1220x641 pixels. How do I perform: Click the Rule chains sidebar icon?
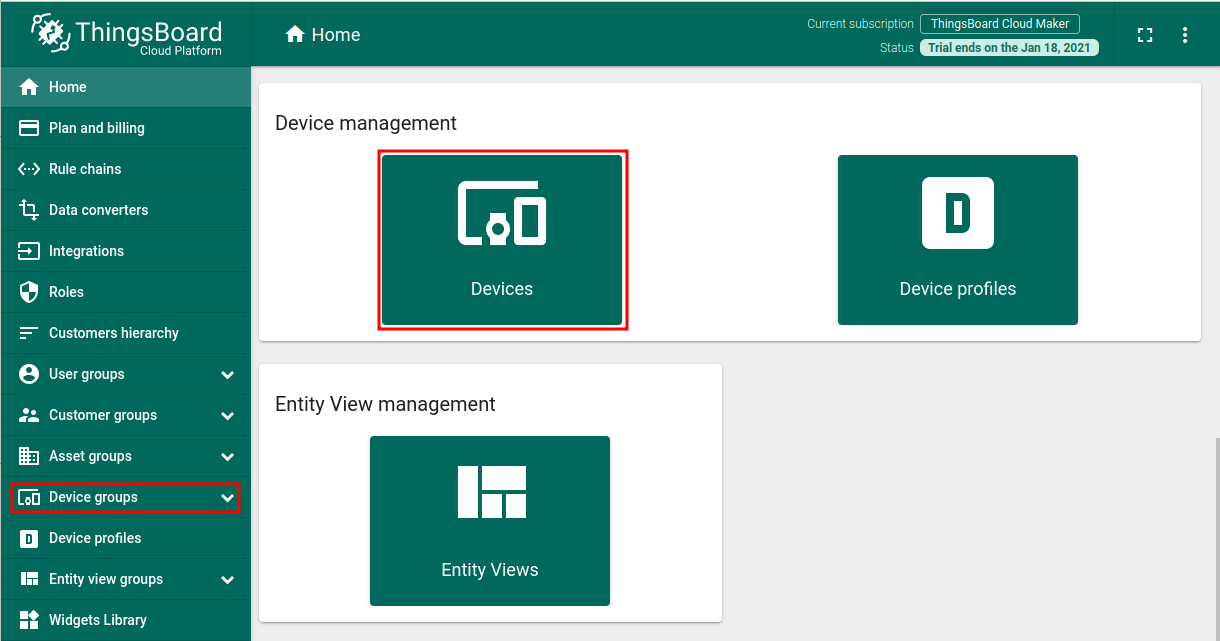[x=29, y=169]
